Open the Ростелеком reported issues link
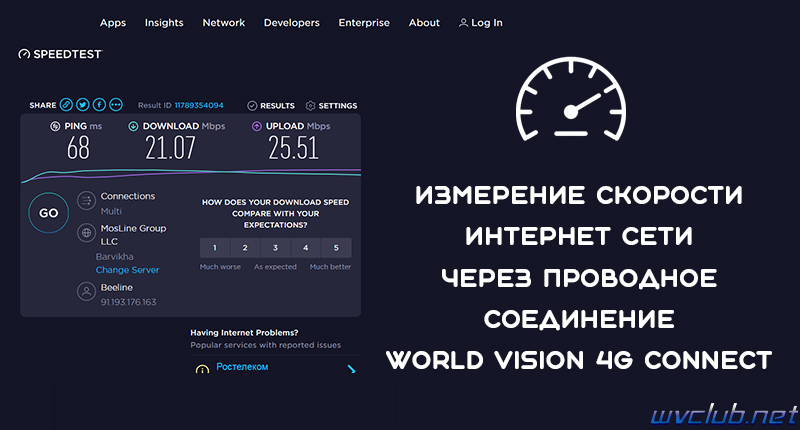Viewport: 800px width, 430px height. point(242,367)
